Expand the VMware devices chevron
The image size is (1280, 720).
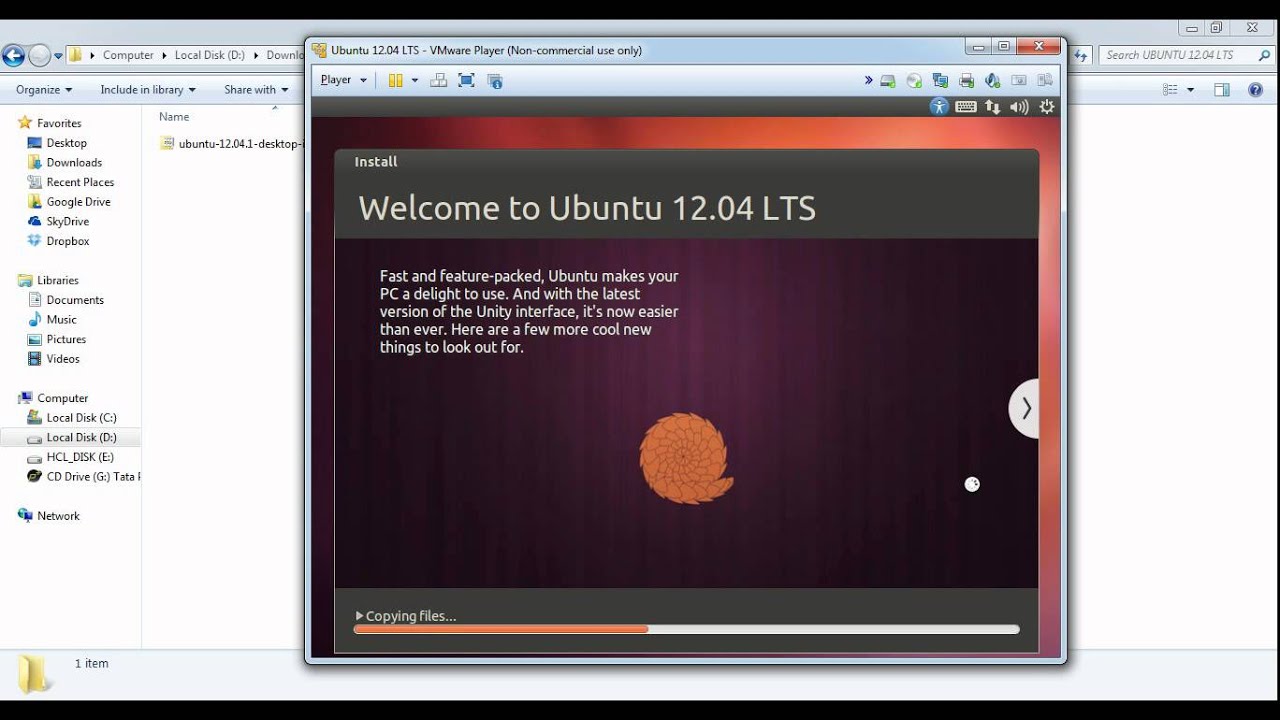tap(869, 80)
